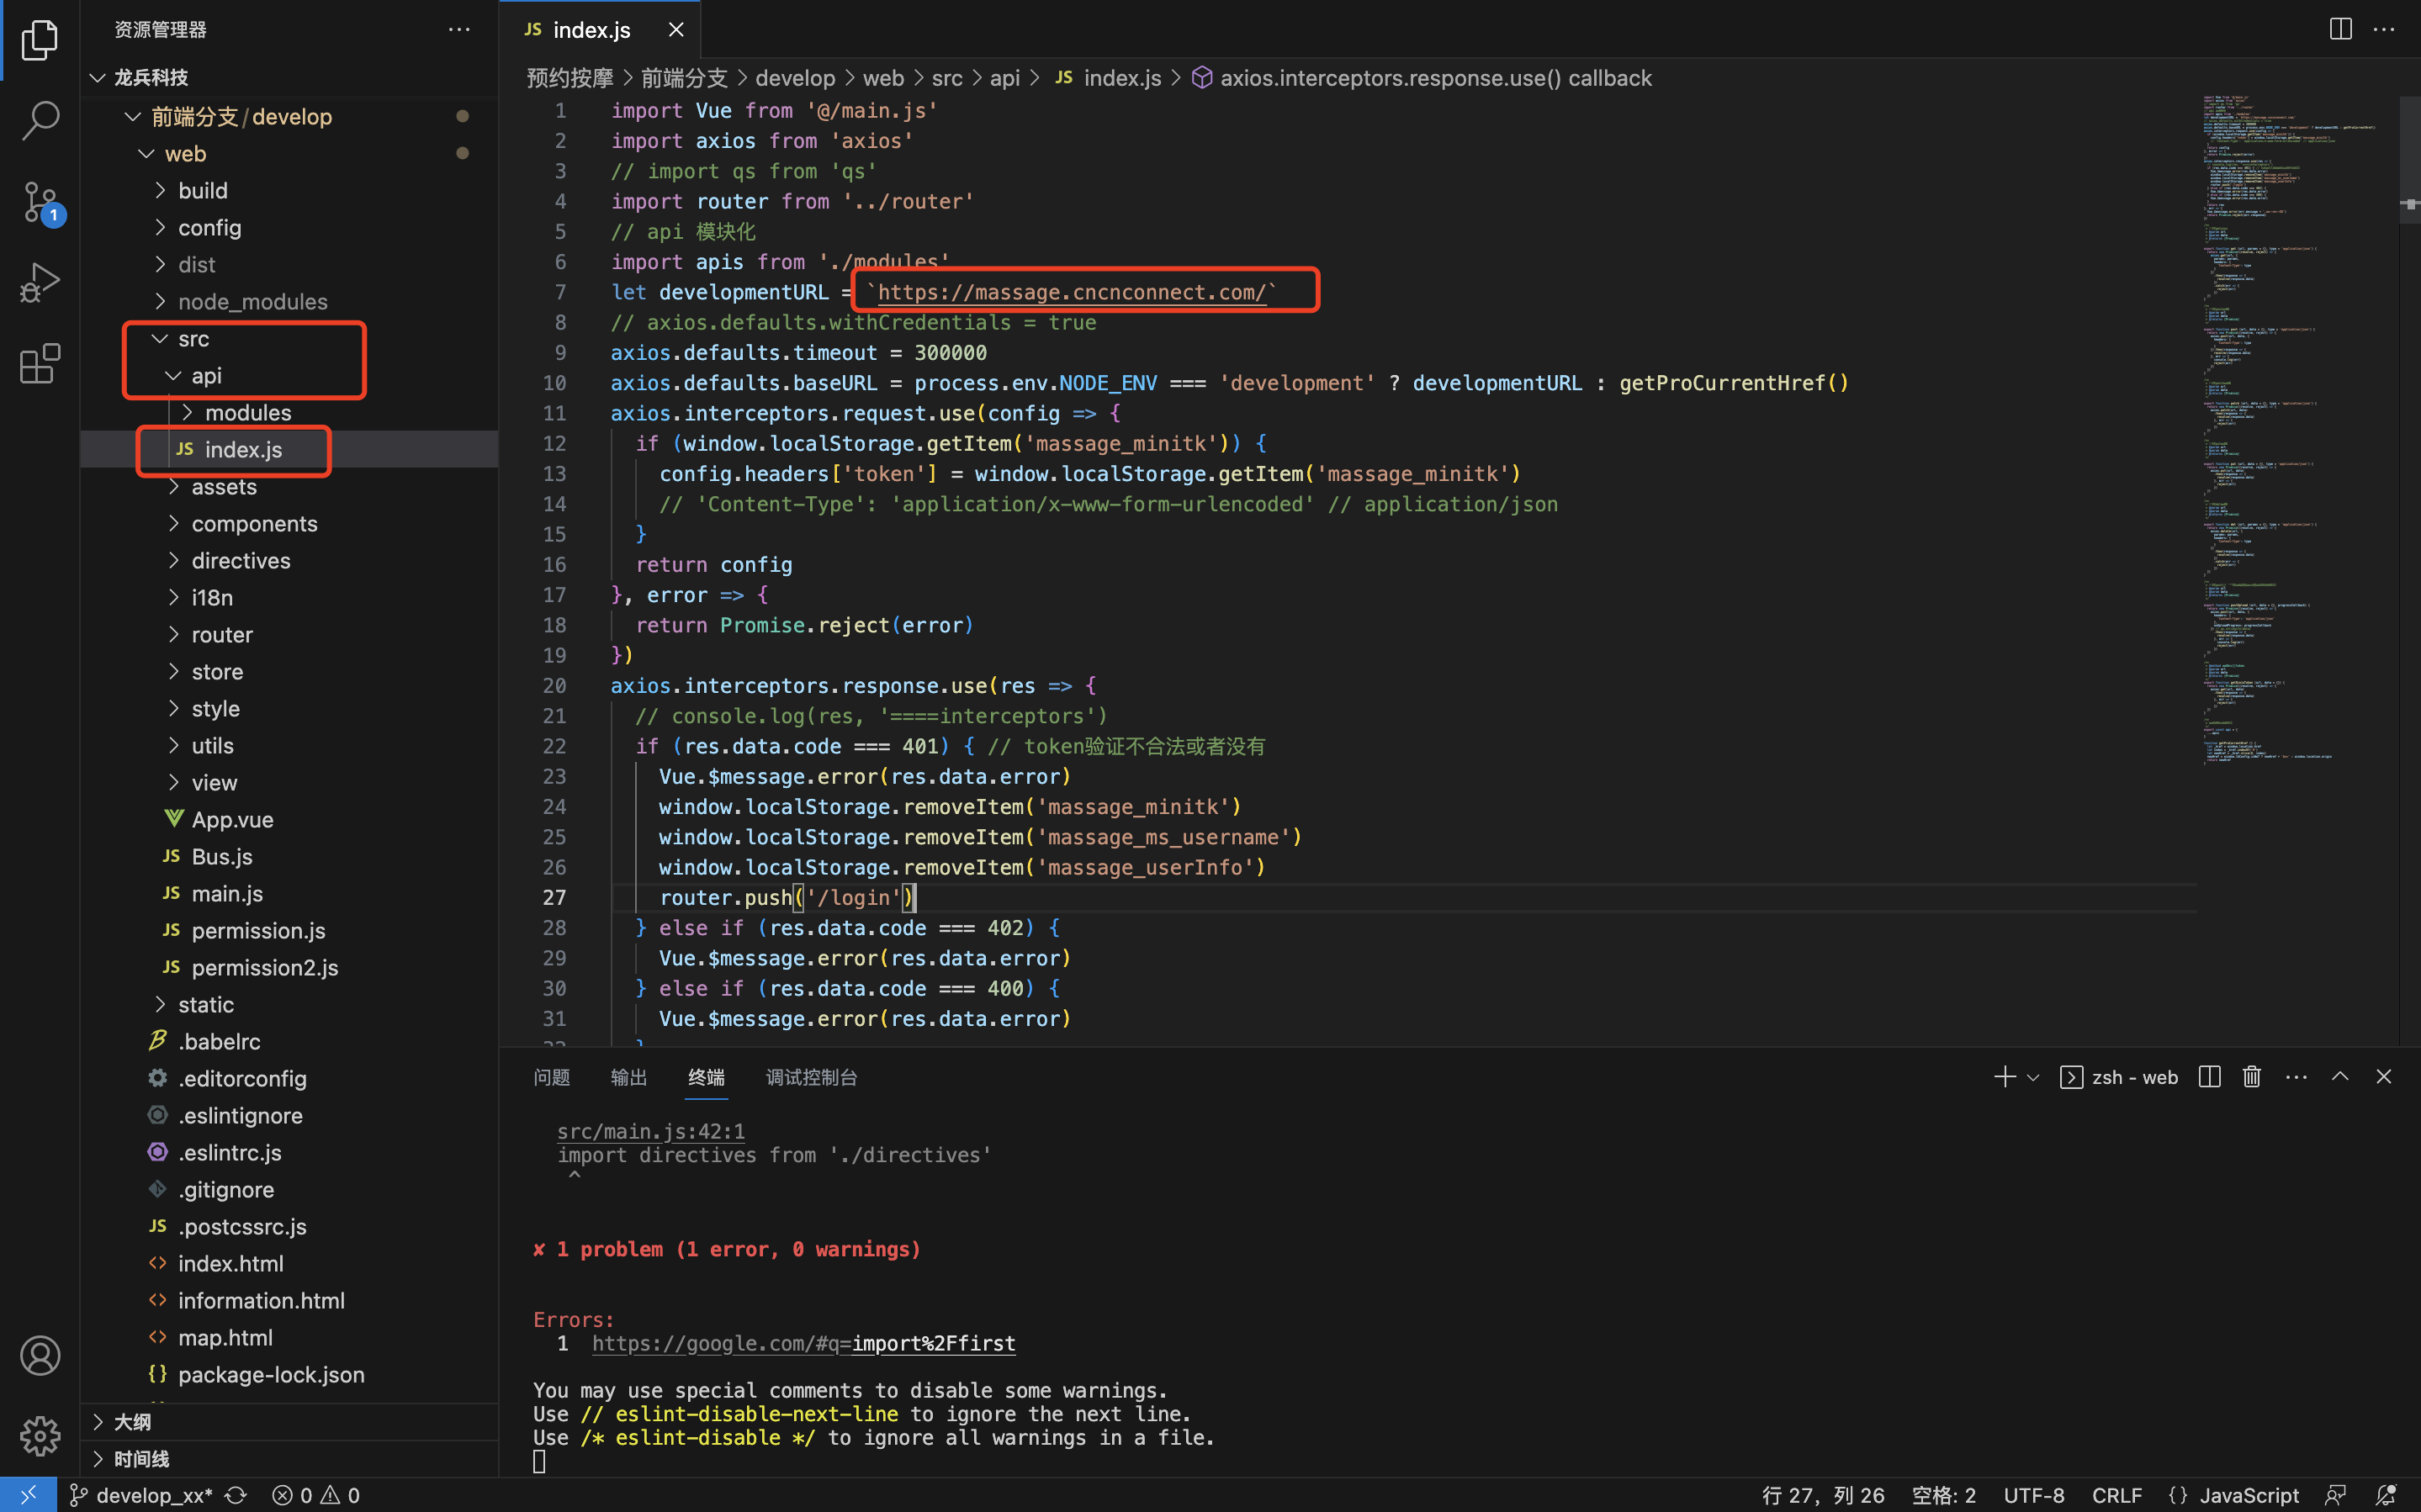Viewport: 2421px width, 1512px height.
Task: Open the new terminal launch profile dropdown
Action: (2033, 1077)
